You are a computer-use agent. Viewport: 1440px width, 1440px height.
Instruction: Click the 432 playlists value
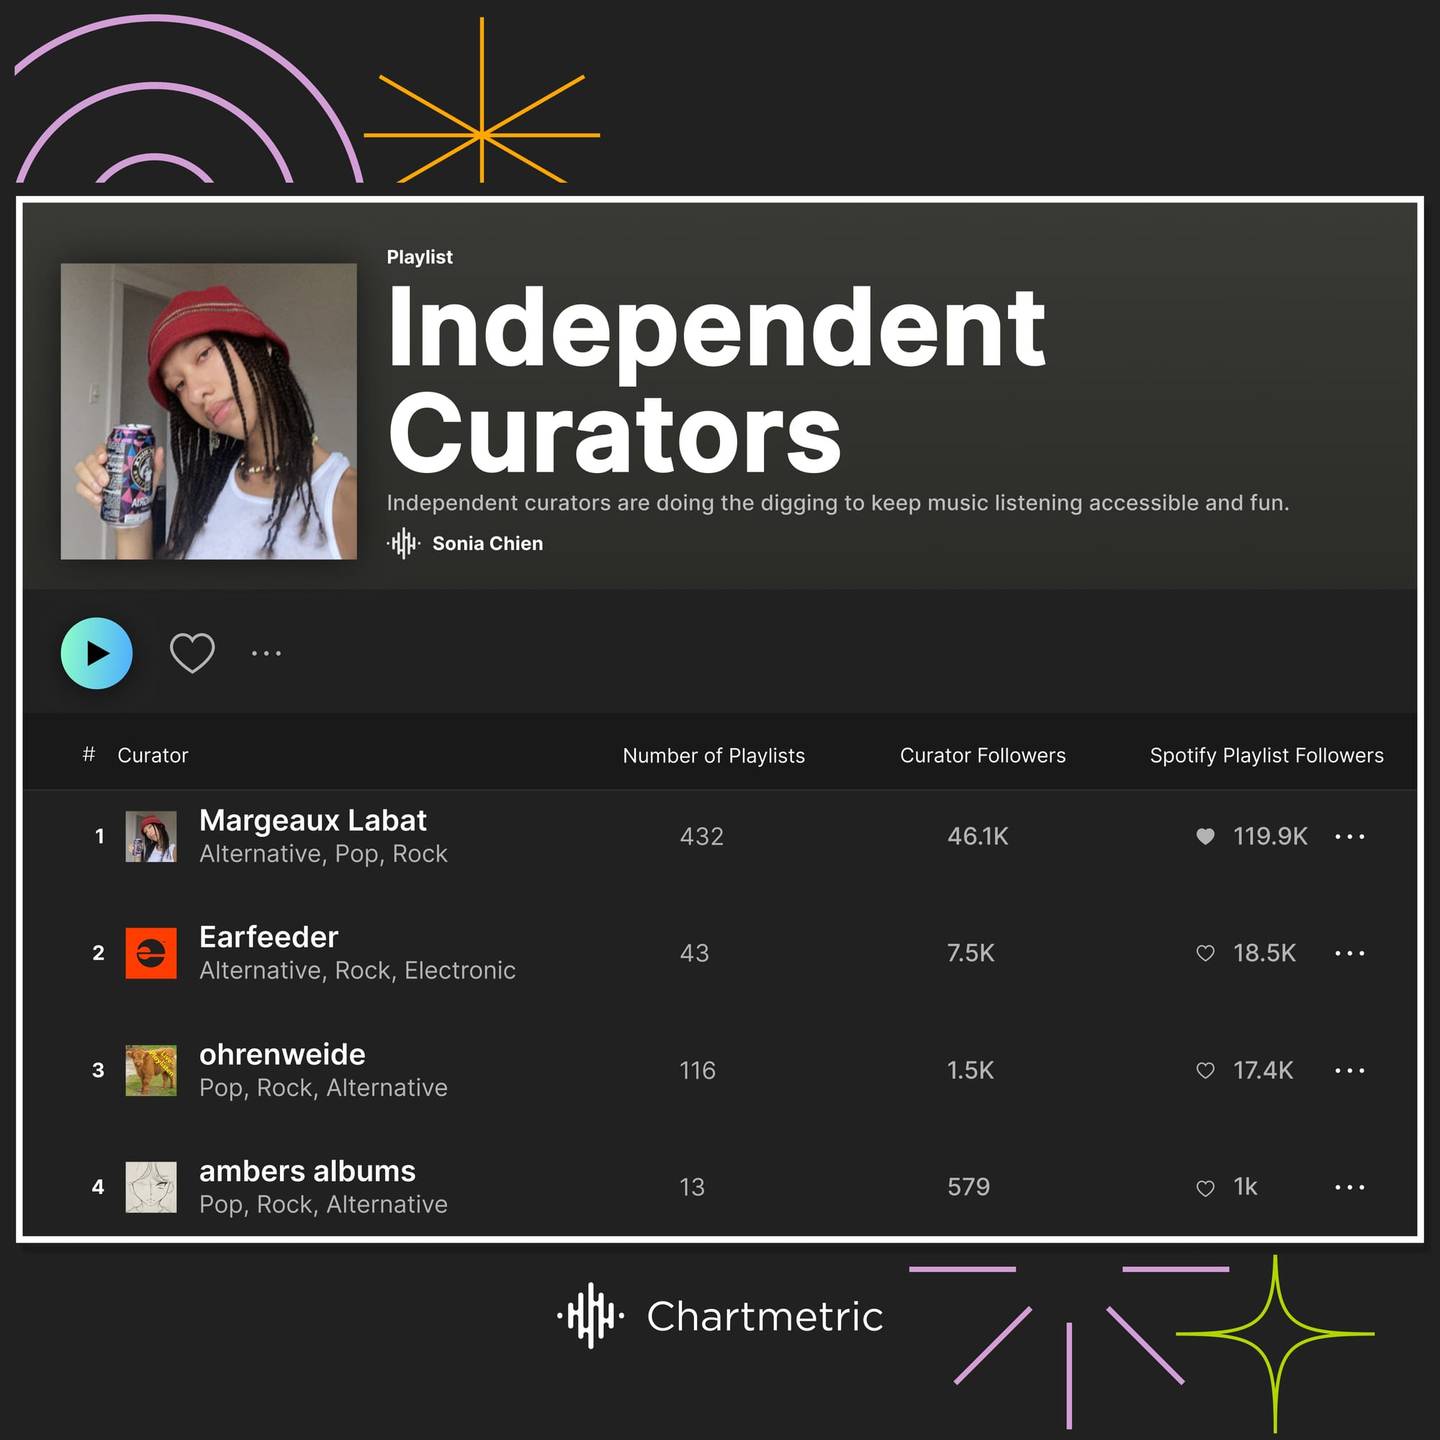[x=702, y=836]
